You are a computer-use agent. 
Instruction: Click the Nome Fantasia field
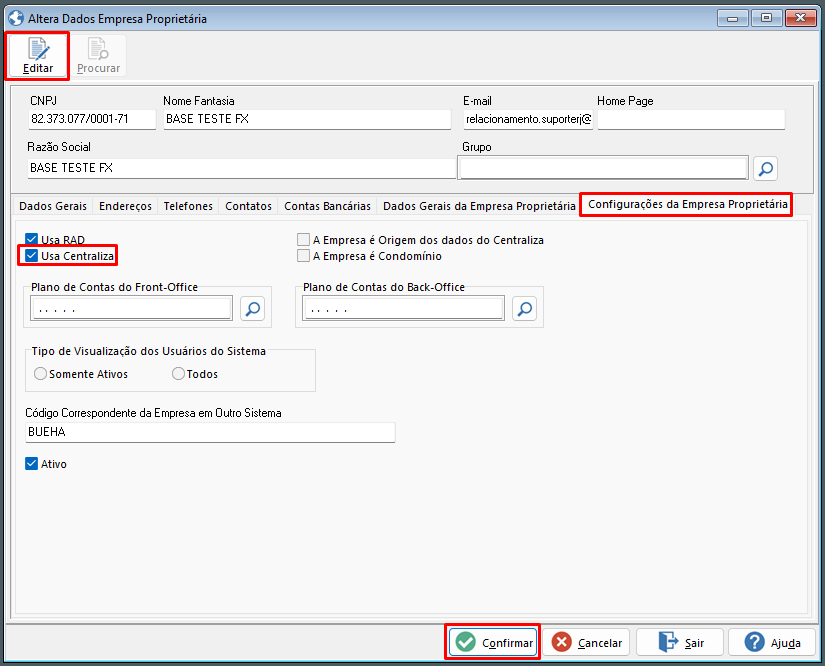click(307, 119)
